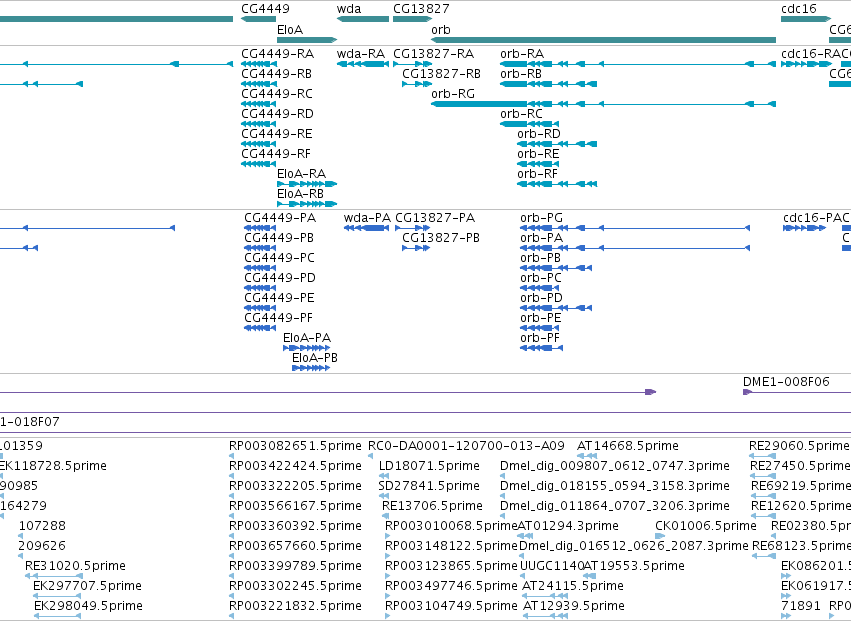Open the EloA-RA transcript label
Screen dimensions: 851x621
click(x=301, y=174)
